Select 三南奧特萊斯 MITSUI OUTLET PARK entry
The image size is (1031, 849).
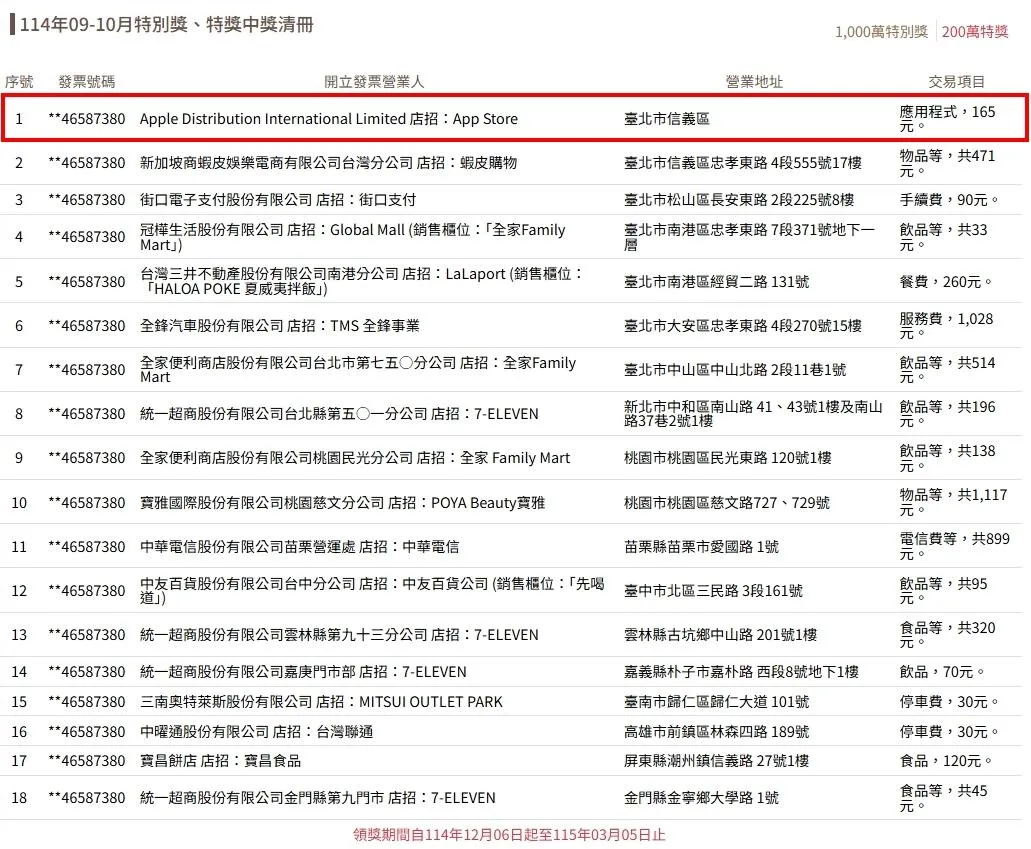click(x=321, y=702)
